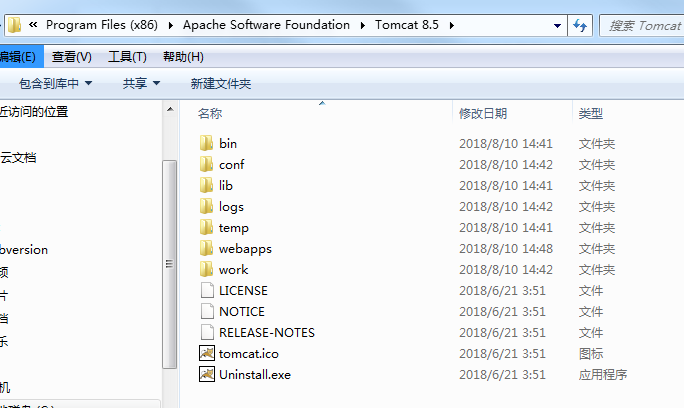Click the refresh button beside address bar

point(580,25)
